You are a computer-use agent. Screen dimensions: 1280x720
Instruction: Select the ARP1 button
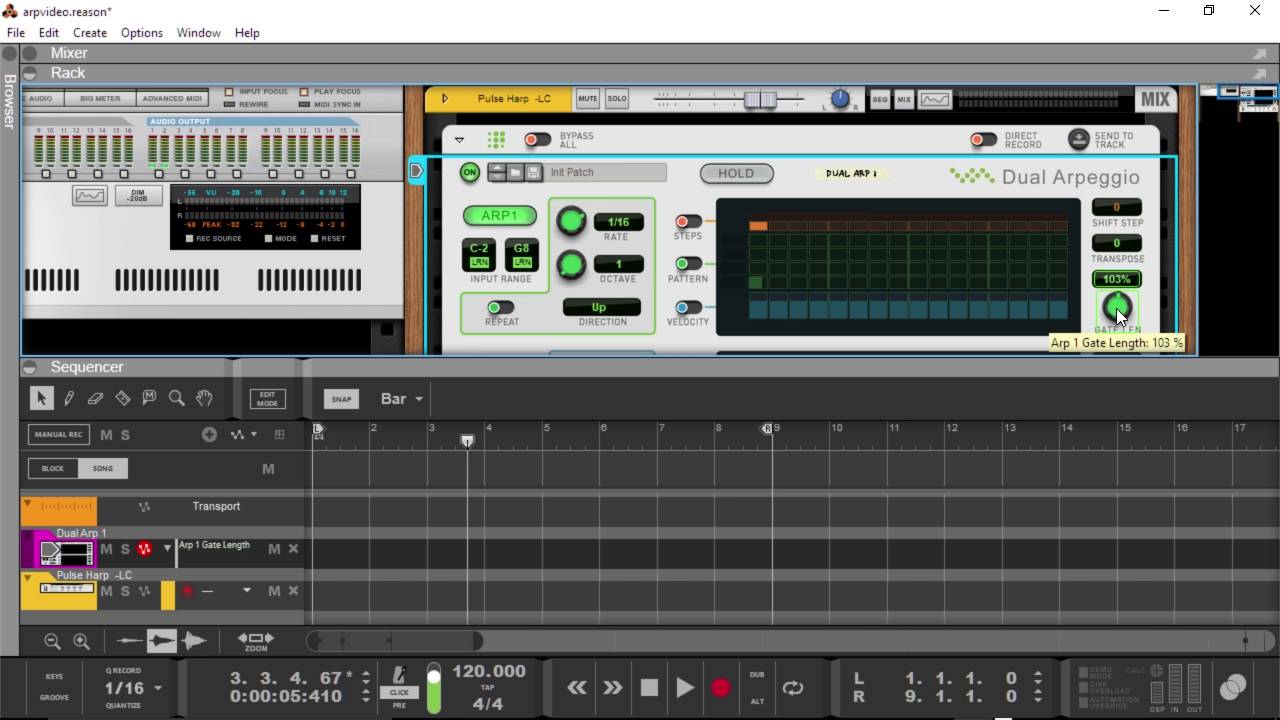tap(499, 216)
